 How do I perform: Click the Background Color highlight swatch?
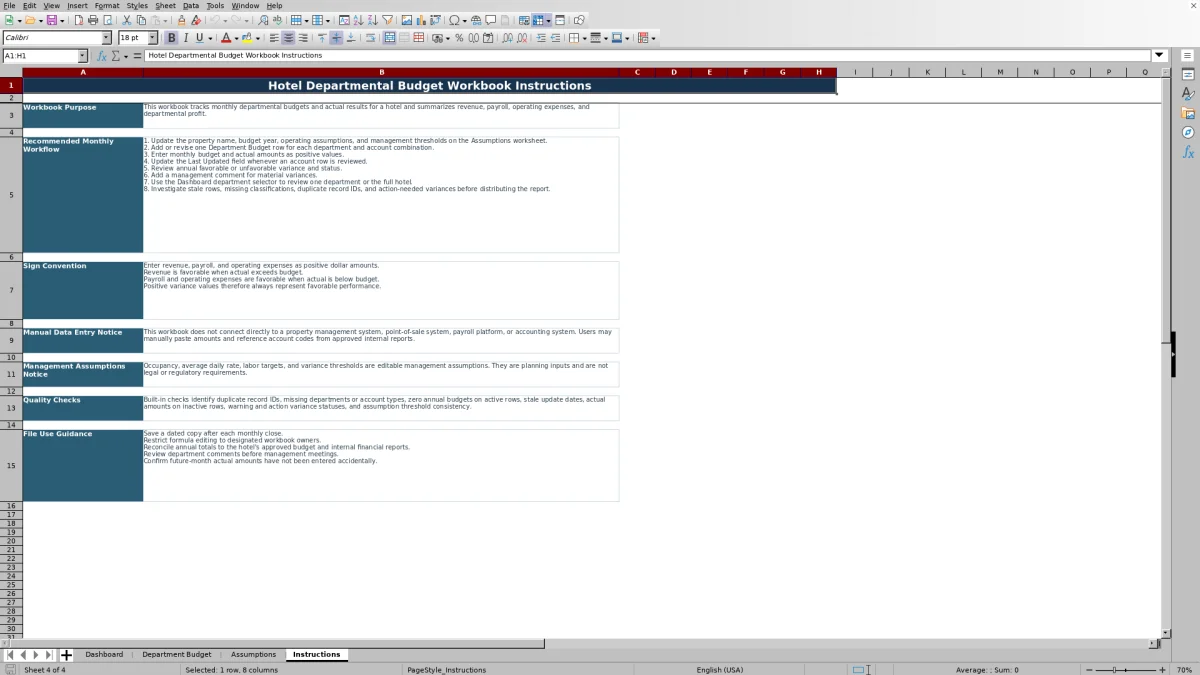point(248,38)
